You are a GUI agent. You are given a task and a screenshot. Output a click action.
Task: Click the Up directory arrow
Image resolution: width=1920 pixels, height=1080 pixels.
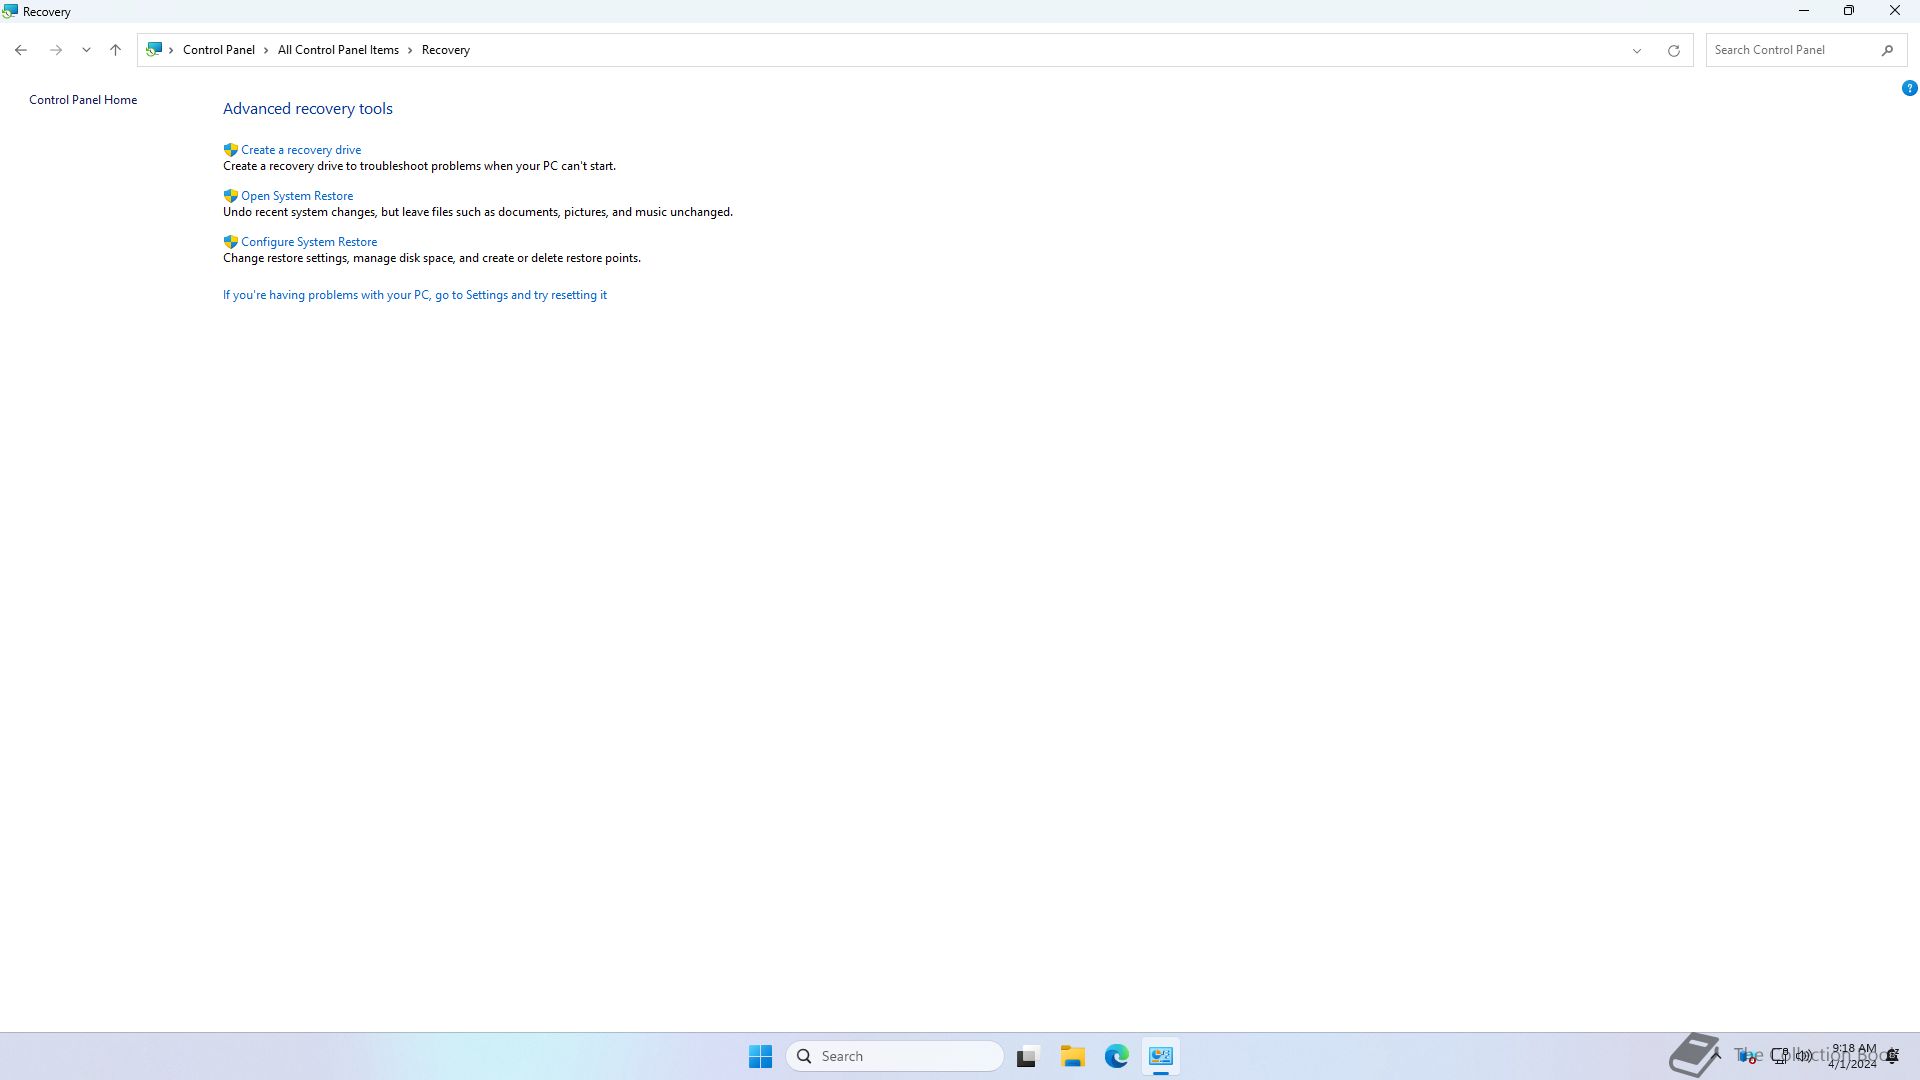click(x=115, y=50)
